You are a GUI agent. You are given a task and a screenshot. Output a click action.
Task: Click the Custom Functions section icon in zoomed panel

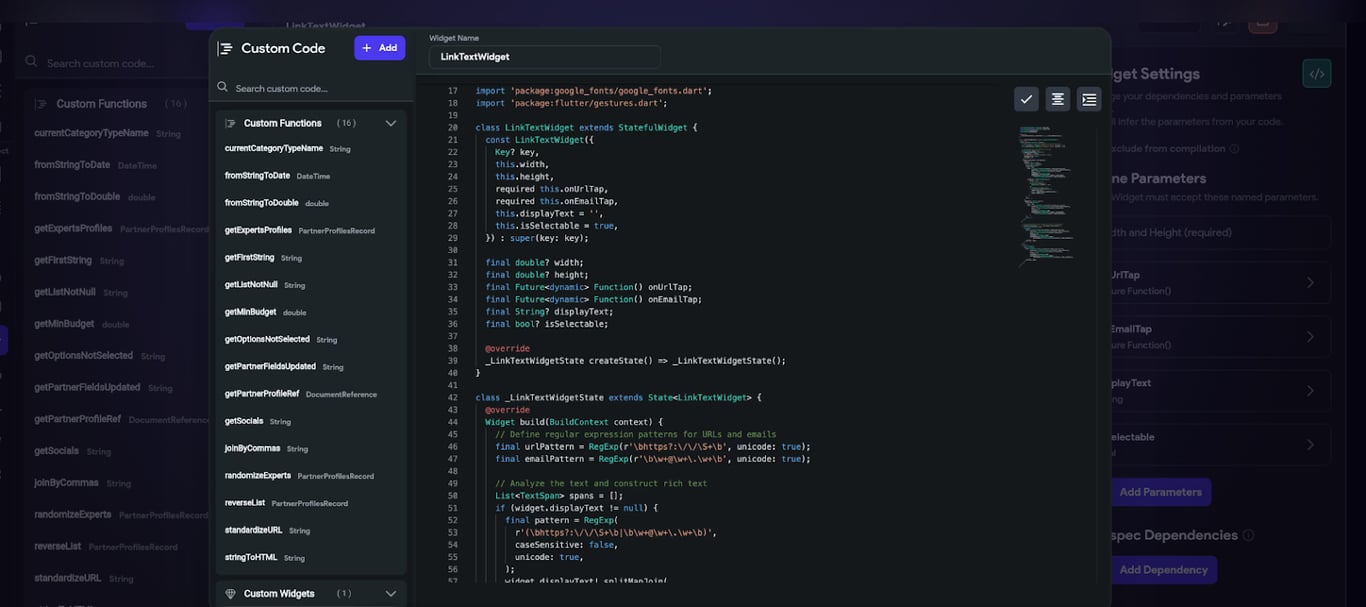230,123
